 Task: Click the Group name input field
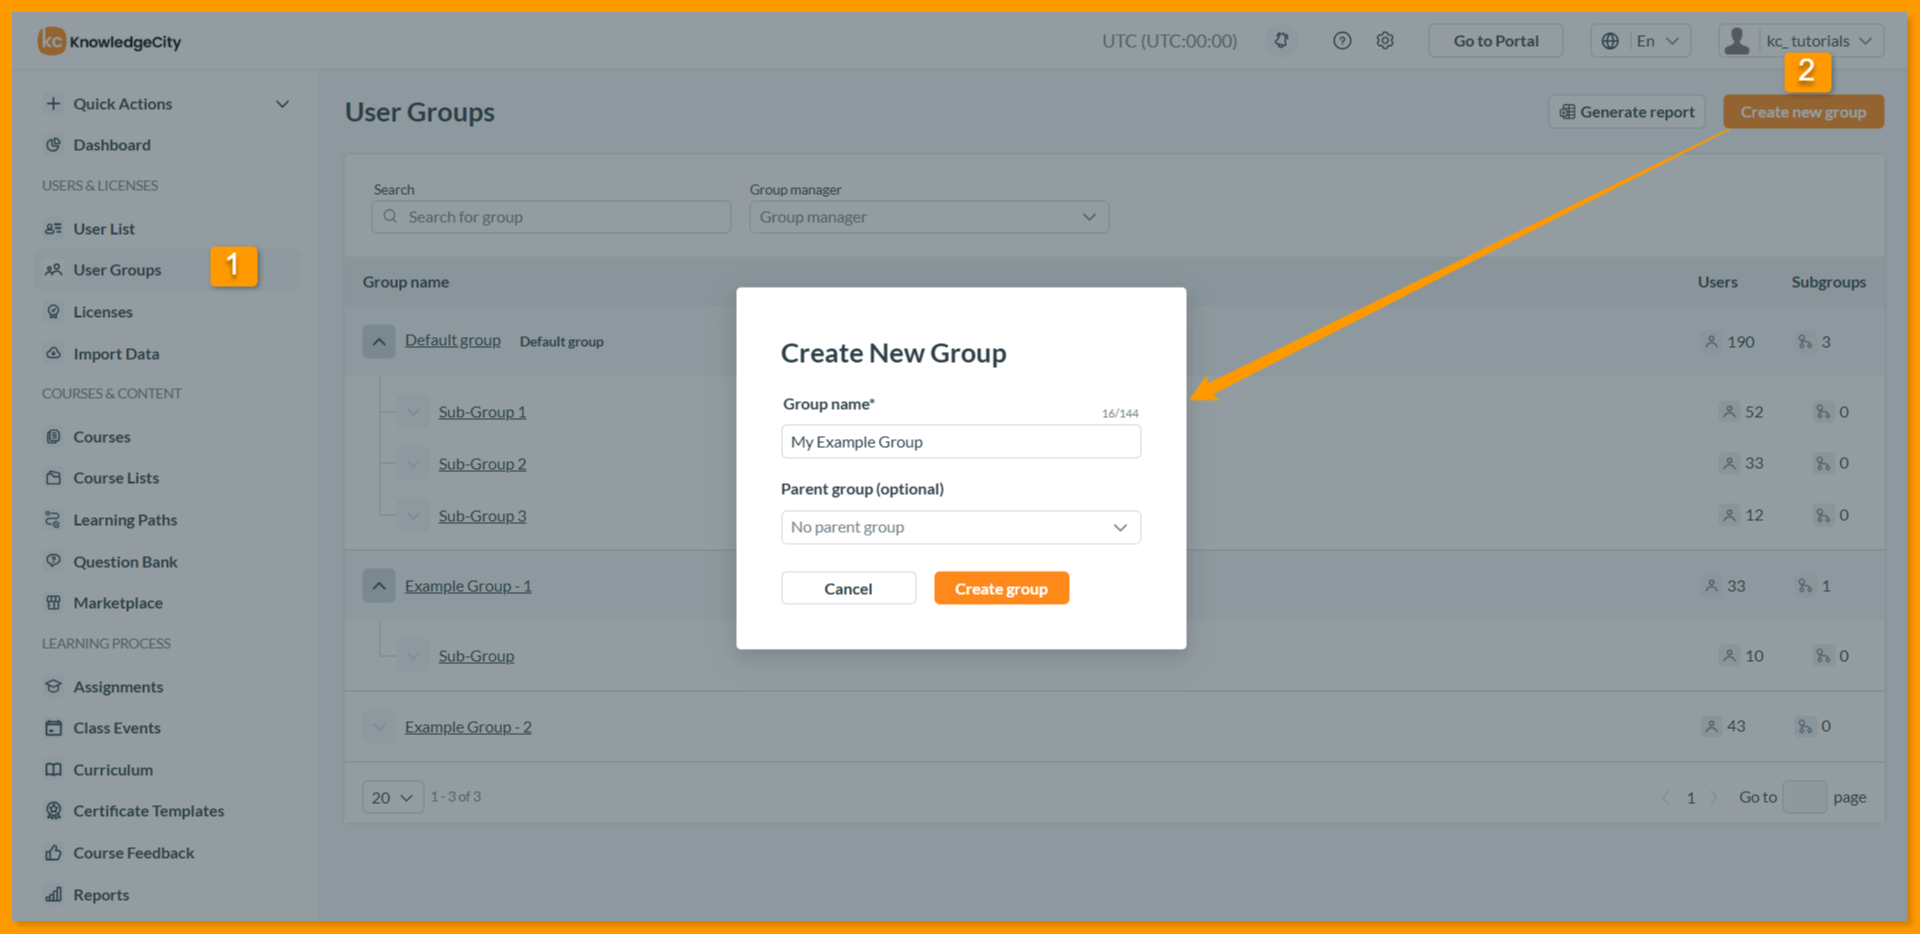click(961, 442)
